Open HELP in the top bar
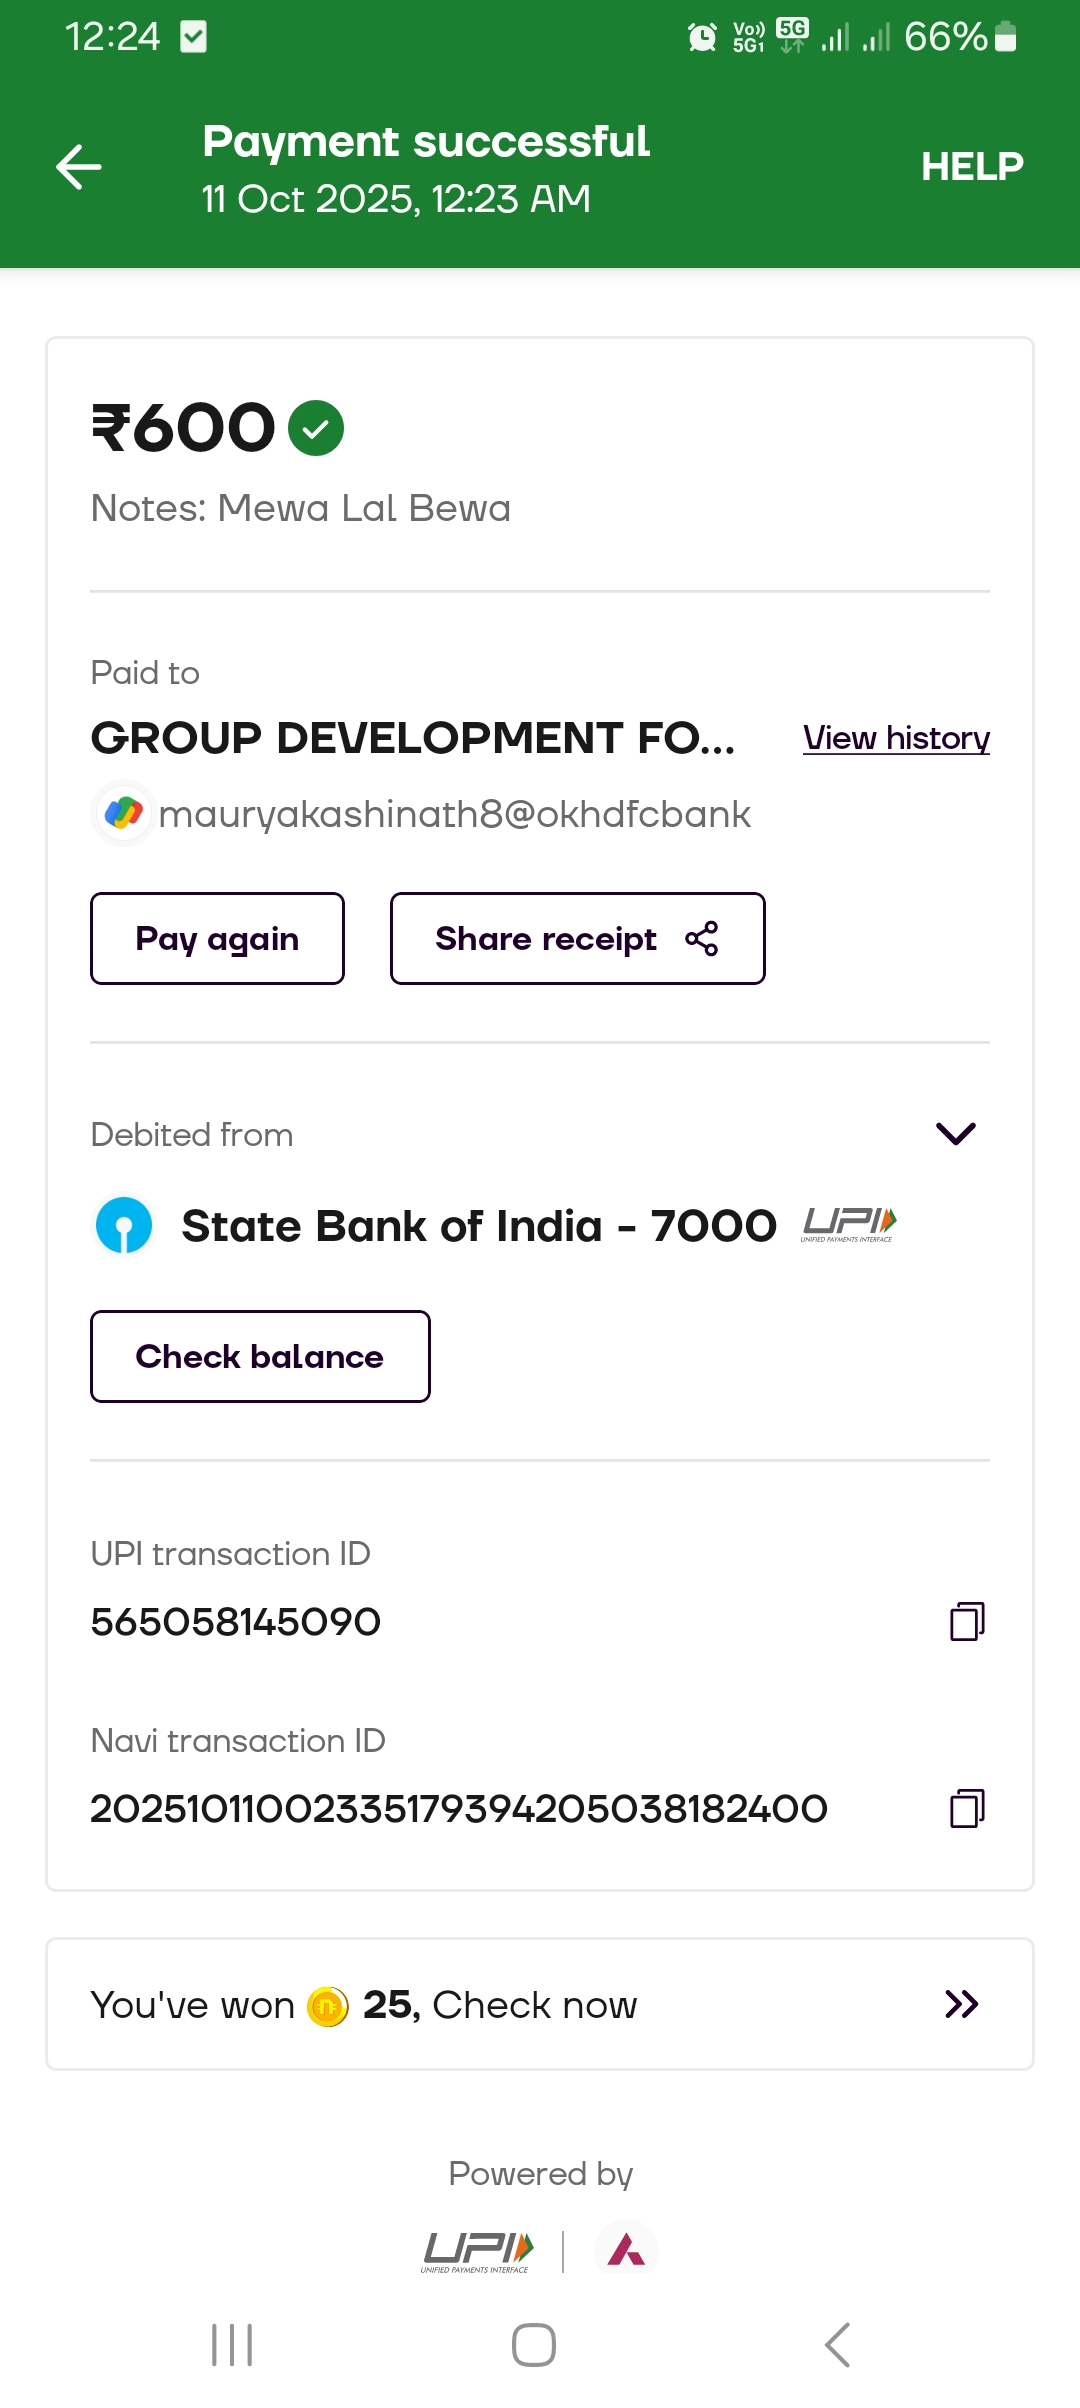The image size is (1080, 2408). [971, 167]
